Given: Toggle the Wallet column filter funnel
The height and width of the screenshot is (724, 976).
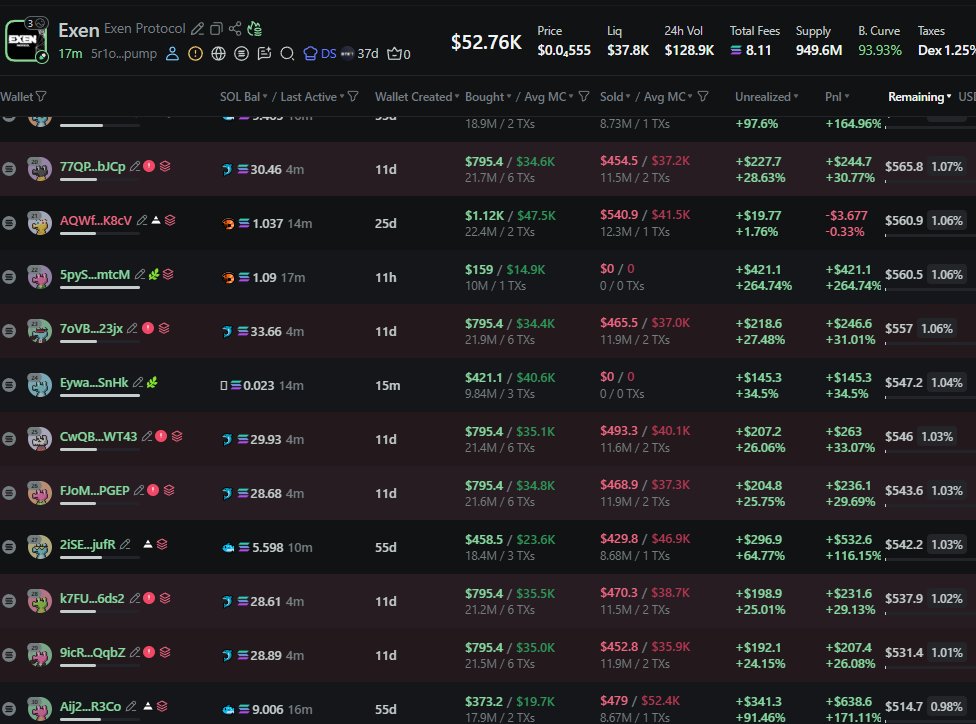Looking at the screenshot, I should tap(40, 97).
